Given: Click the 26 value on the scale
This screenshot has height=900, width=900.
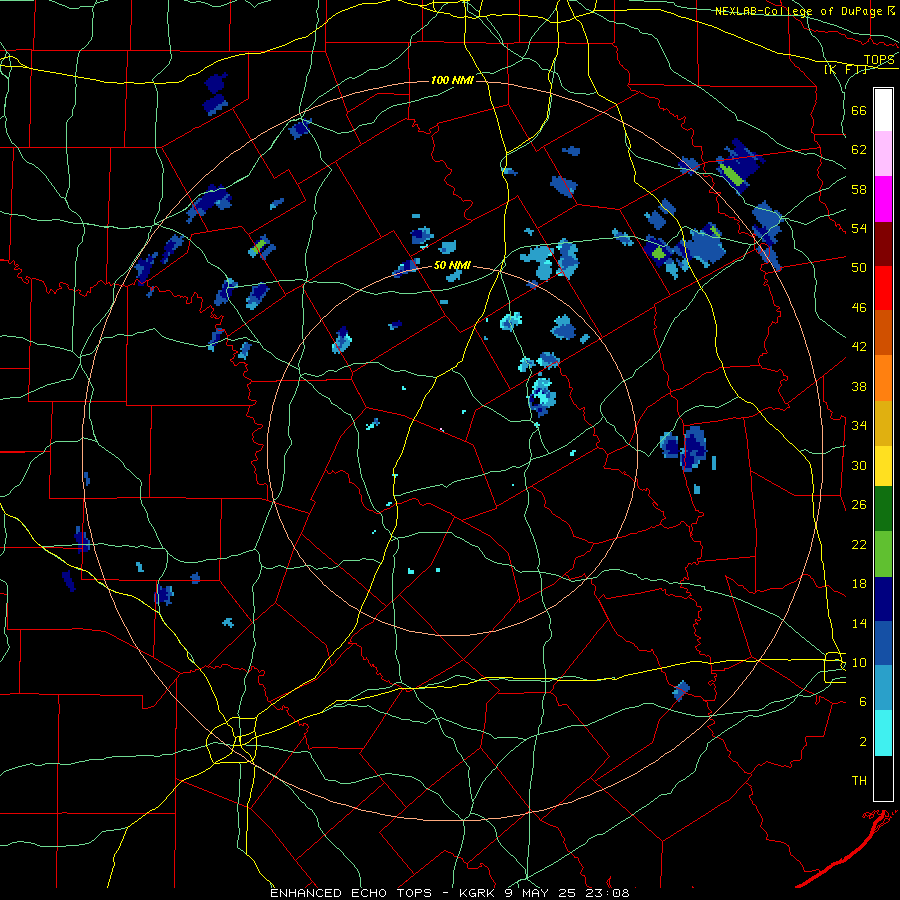Looking at the screenshot, I should (859, 505).
